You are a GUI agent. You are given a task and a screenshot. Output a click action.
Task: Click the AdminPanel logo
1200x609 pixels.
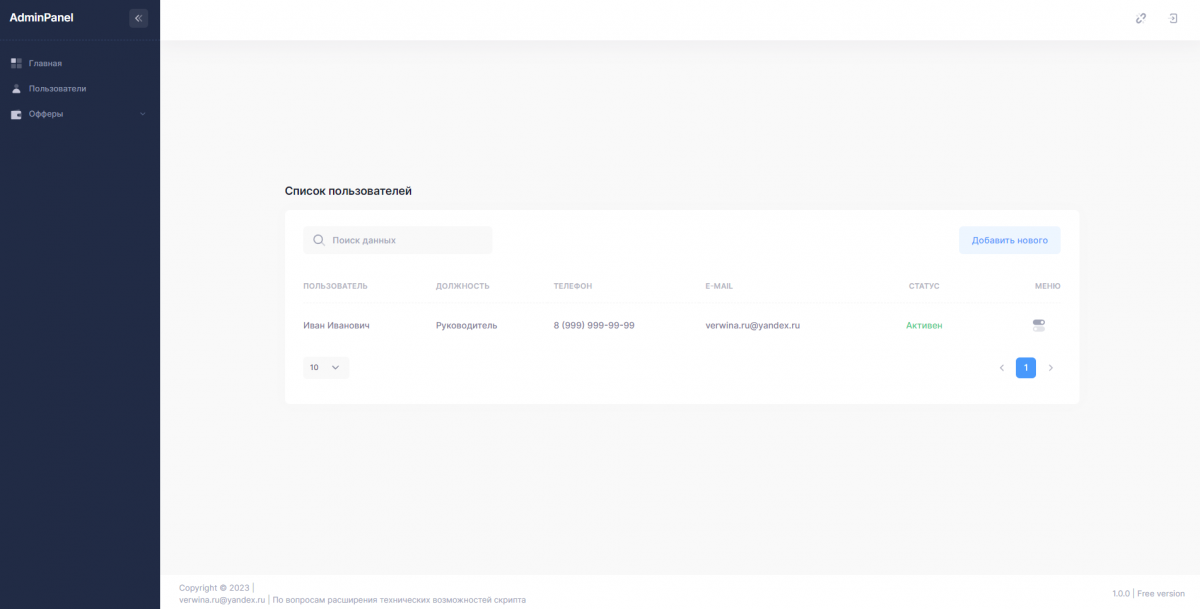[x=41, y=18]
